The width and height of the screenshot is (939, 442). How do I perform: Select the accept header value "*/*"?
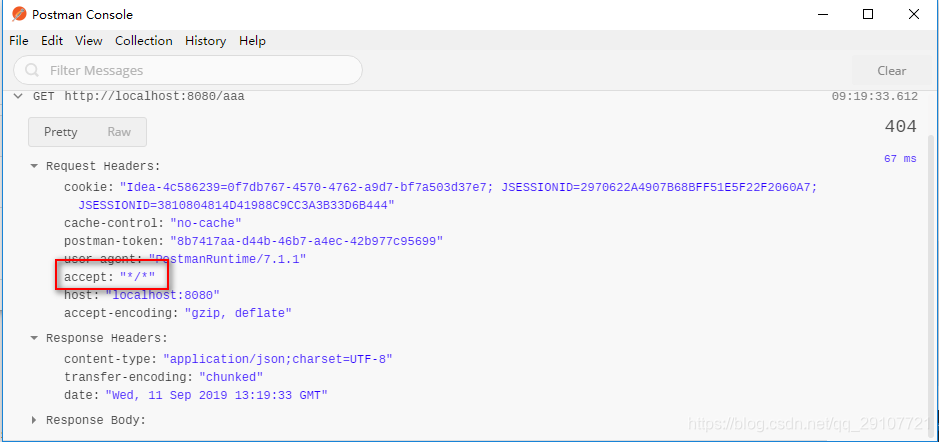coord(137,277)
